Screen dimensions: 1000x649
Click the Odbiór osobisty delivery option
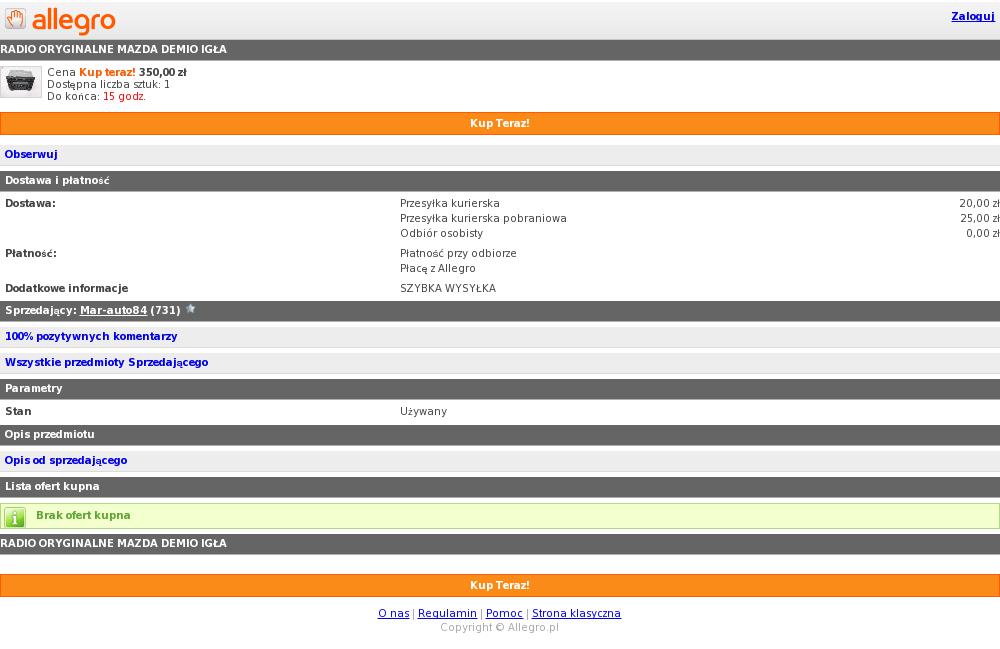pyautogui.click(x=441, y=233)
